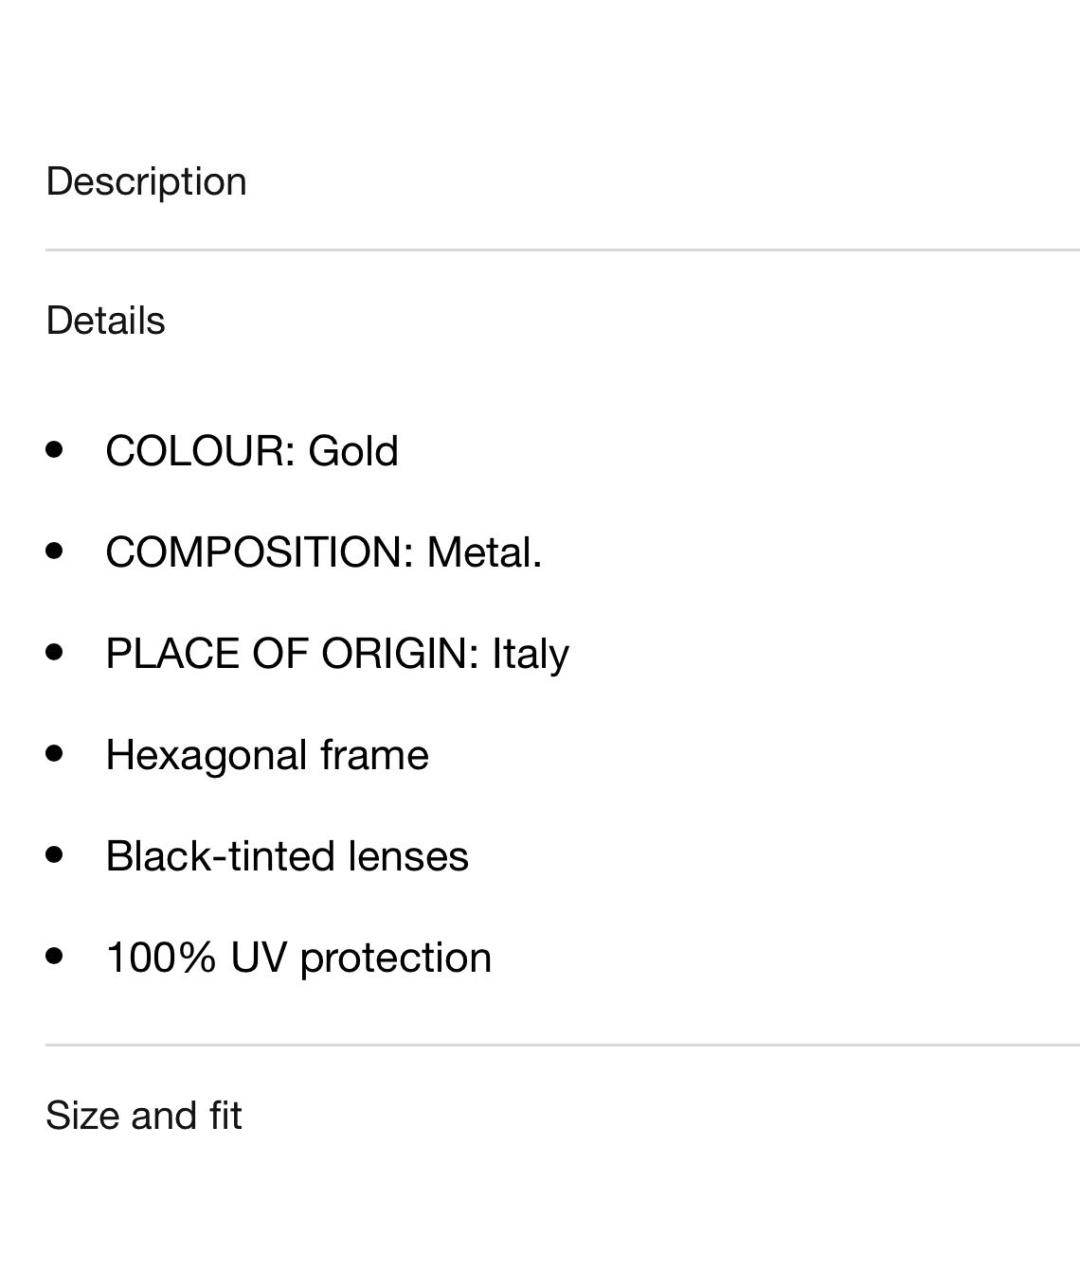The image size is (1080, 1280).
Task: Select the COLOUR: Gold line
Action: coord(252,451)
